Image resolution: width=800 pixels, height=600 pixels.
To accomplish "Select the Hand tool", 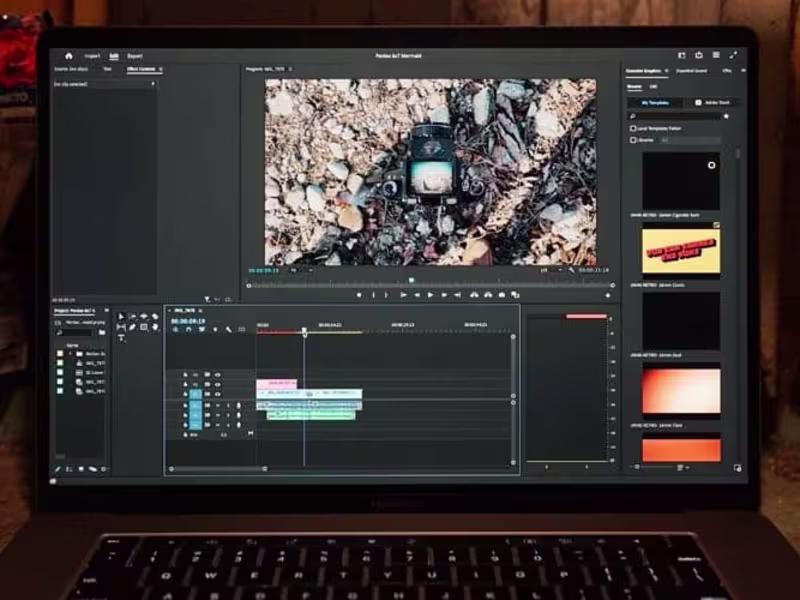I will coord(155,328).
